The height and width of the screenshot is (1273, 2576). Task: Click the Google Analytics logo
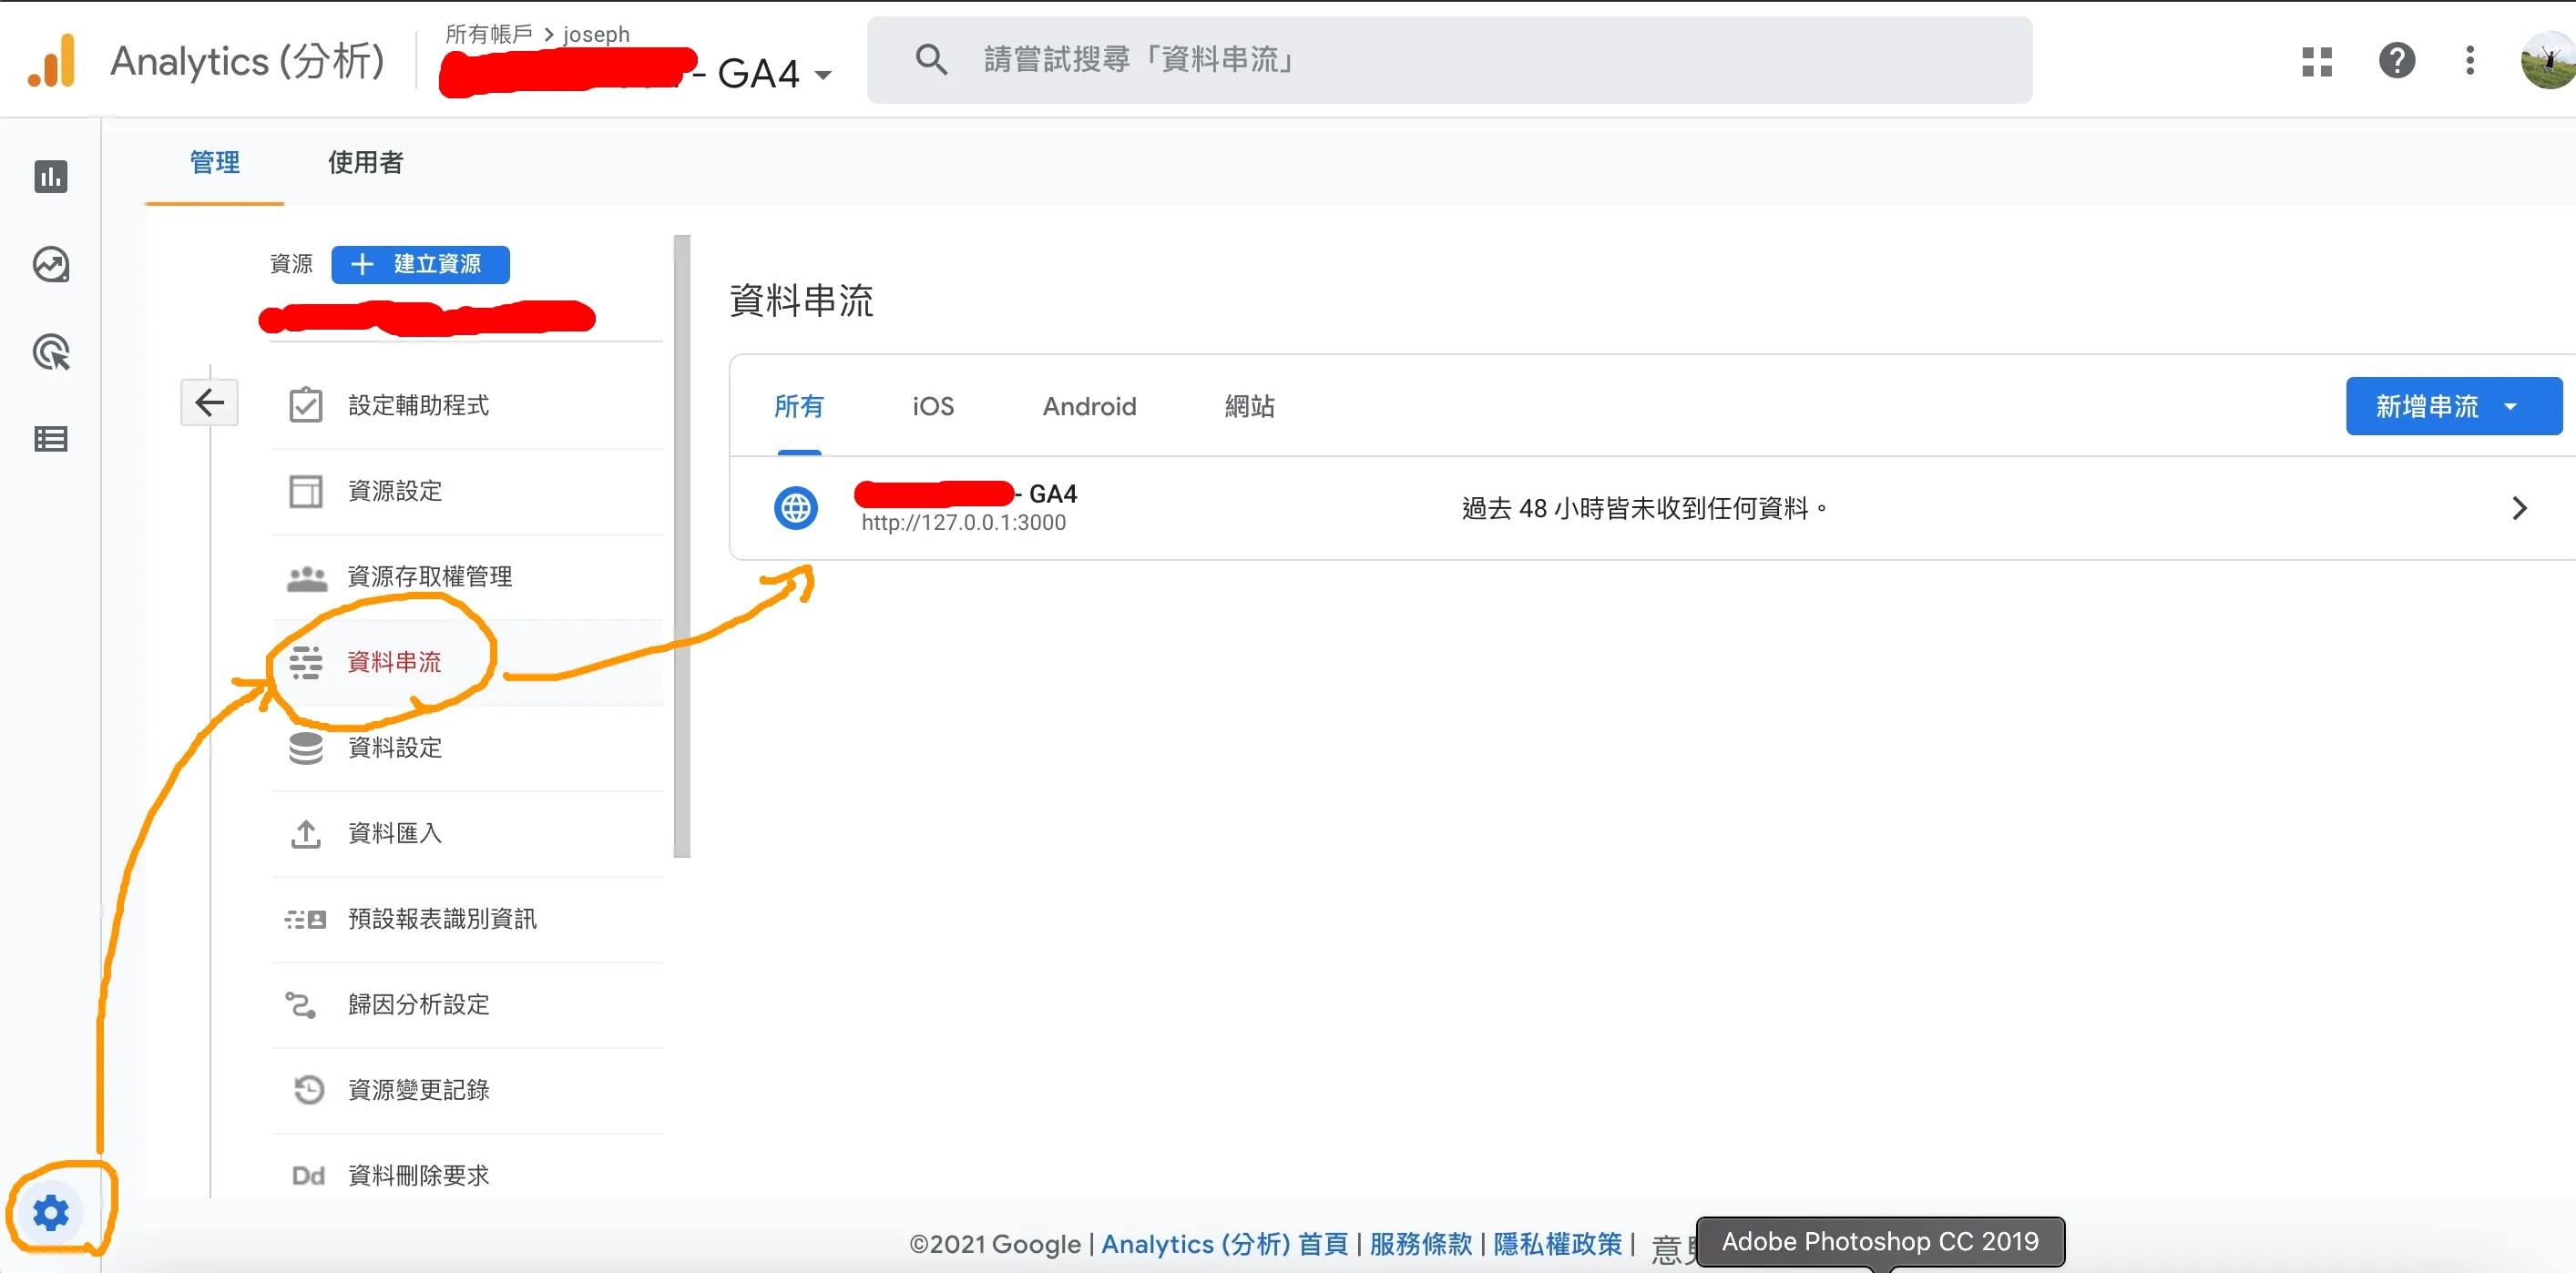(x=52, y=60)
